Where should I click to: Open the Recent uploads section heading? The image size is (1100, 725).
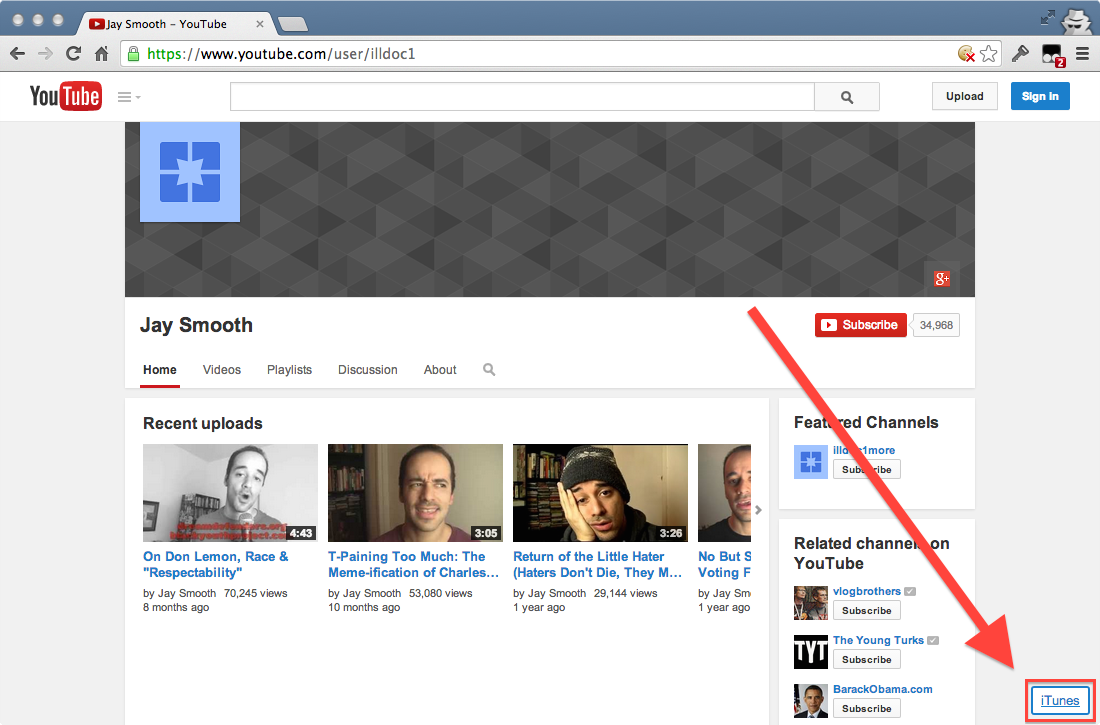(x=203, y=423)
